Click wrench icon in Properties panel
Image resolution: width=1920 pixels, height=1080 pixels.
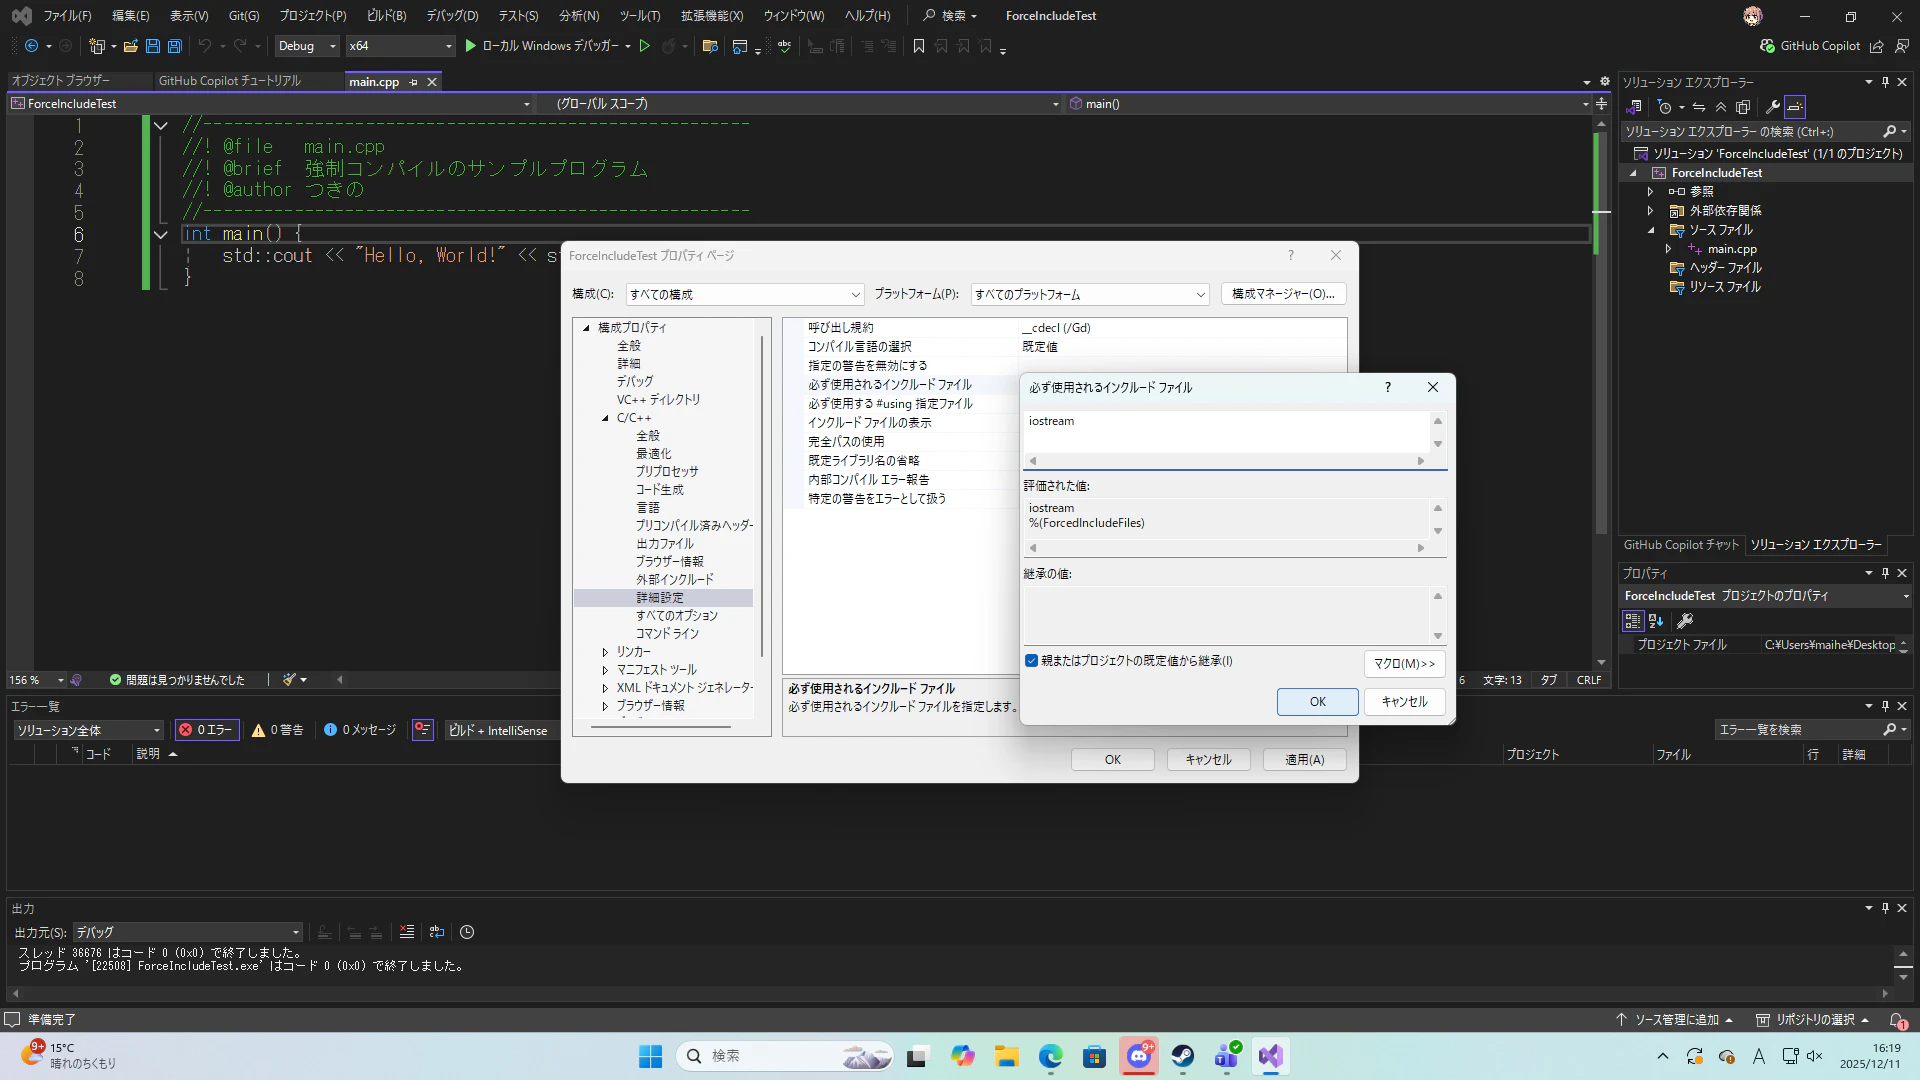tap(1685, 621)
